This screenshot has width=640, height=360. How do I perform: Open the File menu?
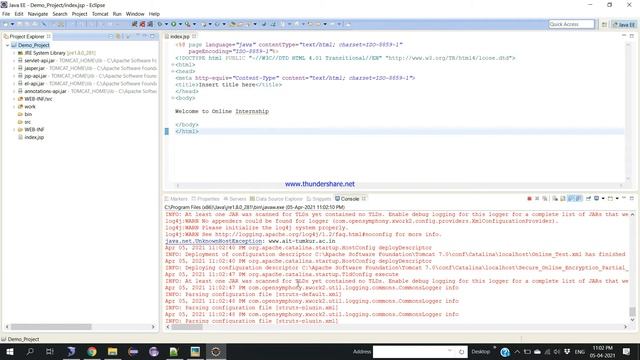(x=6, y=14)
